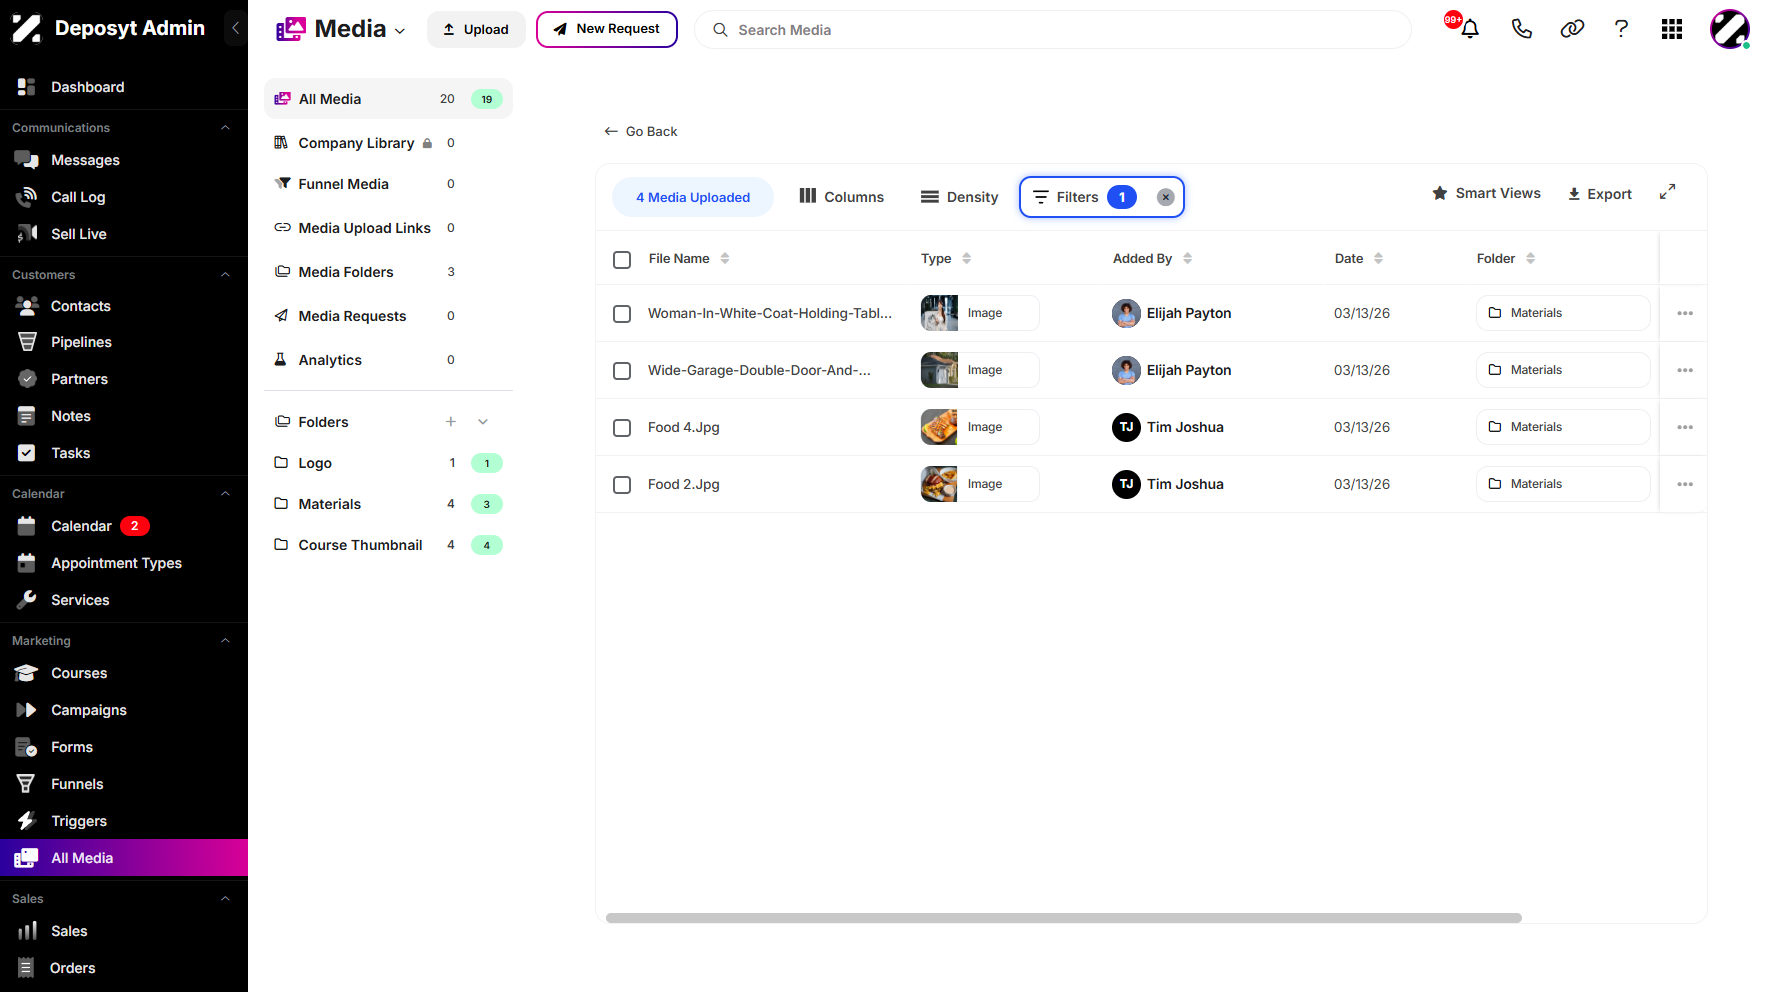
Task: Open the apps grid icon
Action: click(x=1672, y=29)
